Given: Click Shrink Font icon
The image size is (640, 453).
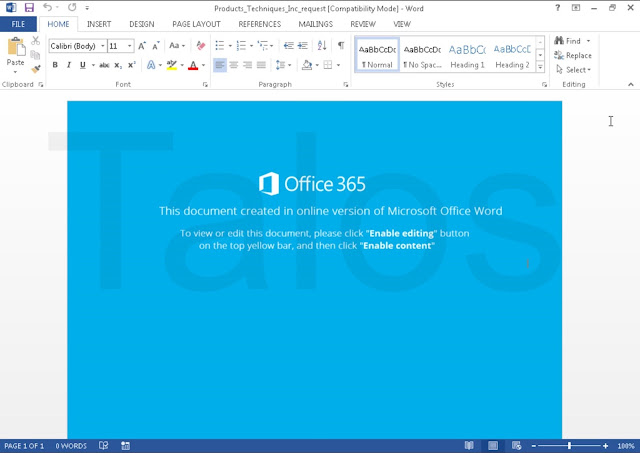Looking at the screenshot, I should coord(156,46).
